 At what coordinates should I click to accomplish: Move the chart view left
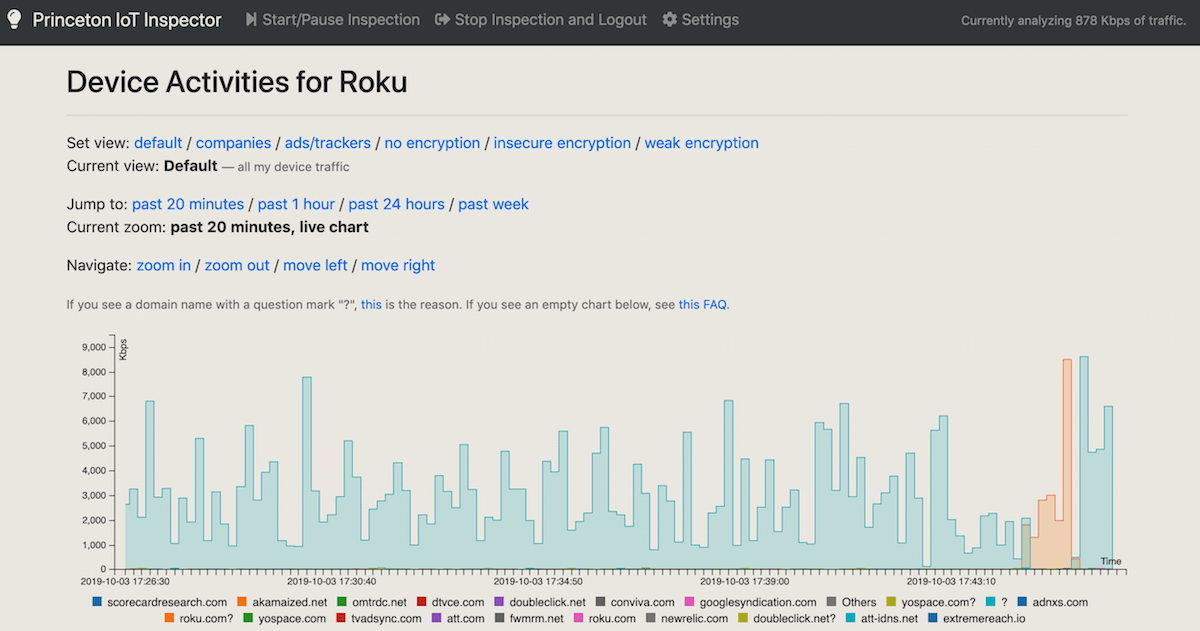pyautogui.click(x=315, y=265)
